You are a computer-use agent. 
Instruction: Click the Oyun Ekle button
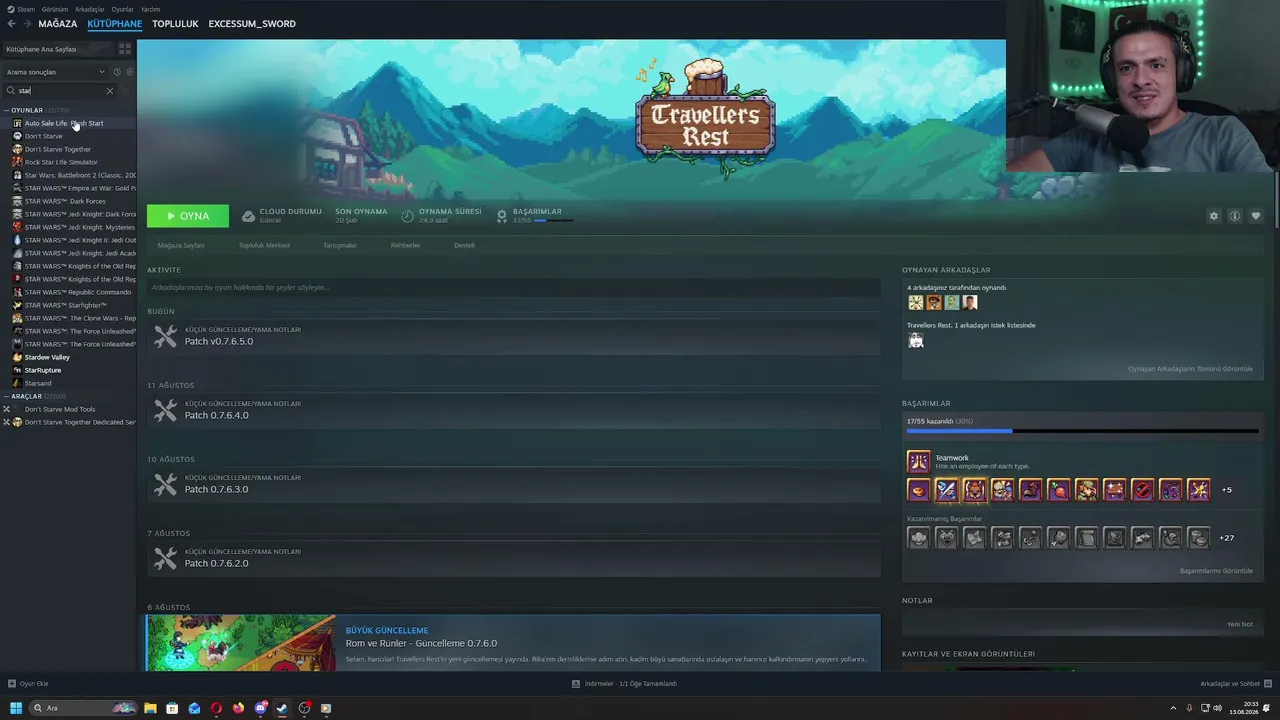[28, 684]
